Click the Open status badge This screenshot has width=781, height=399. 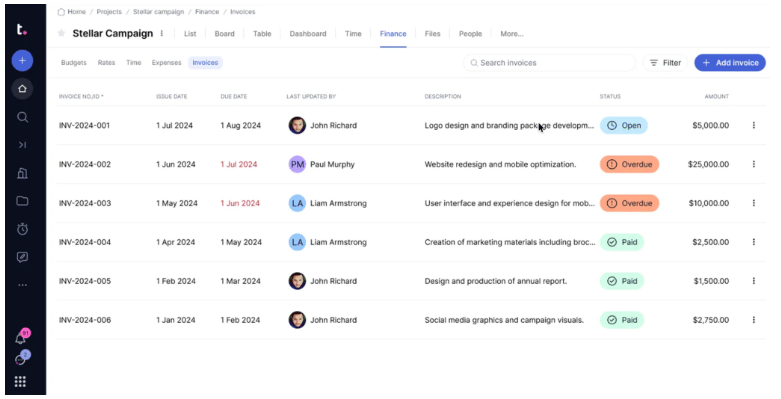tap(624, 126)
